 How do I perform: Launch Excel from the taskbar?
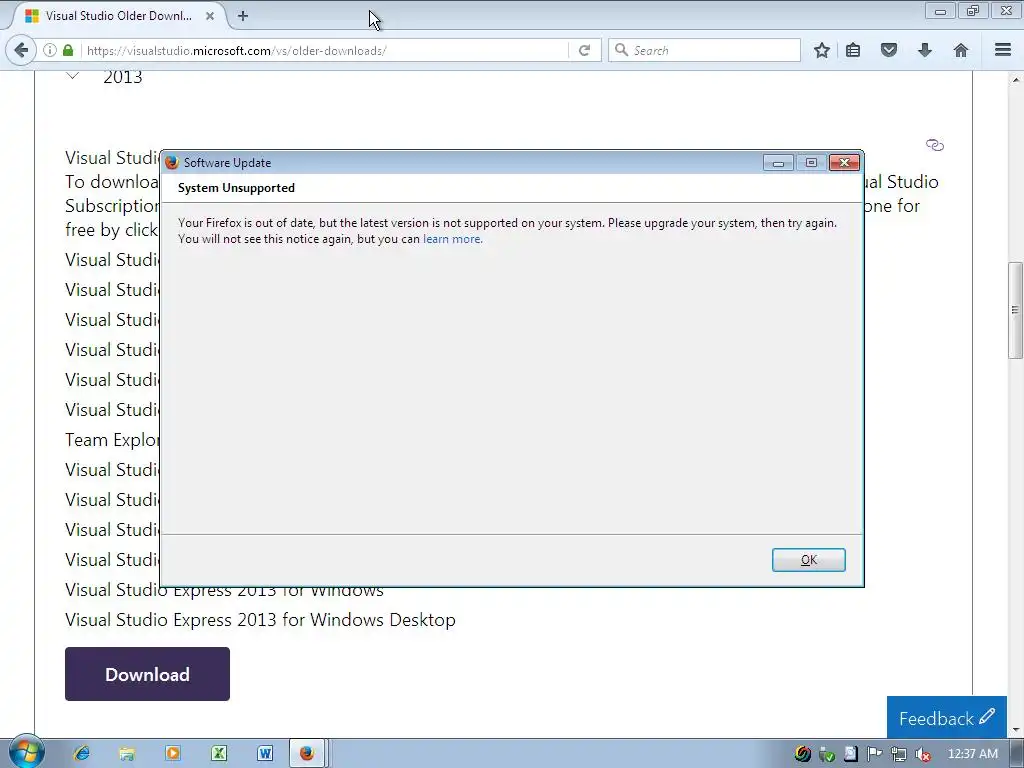[219, 753]
